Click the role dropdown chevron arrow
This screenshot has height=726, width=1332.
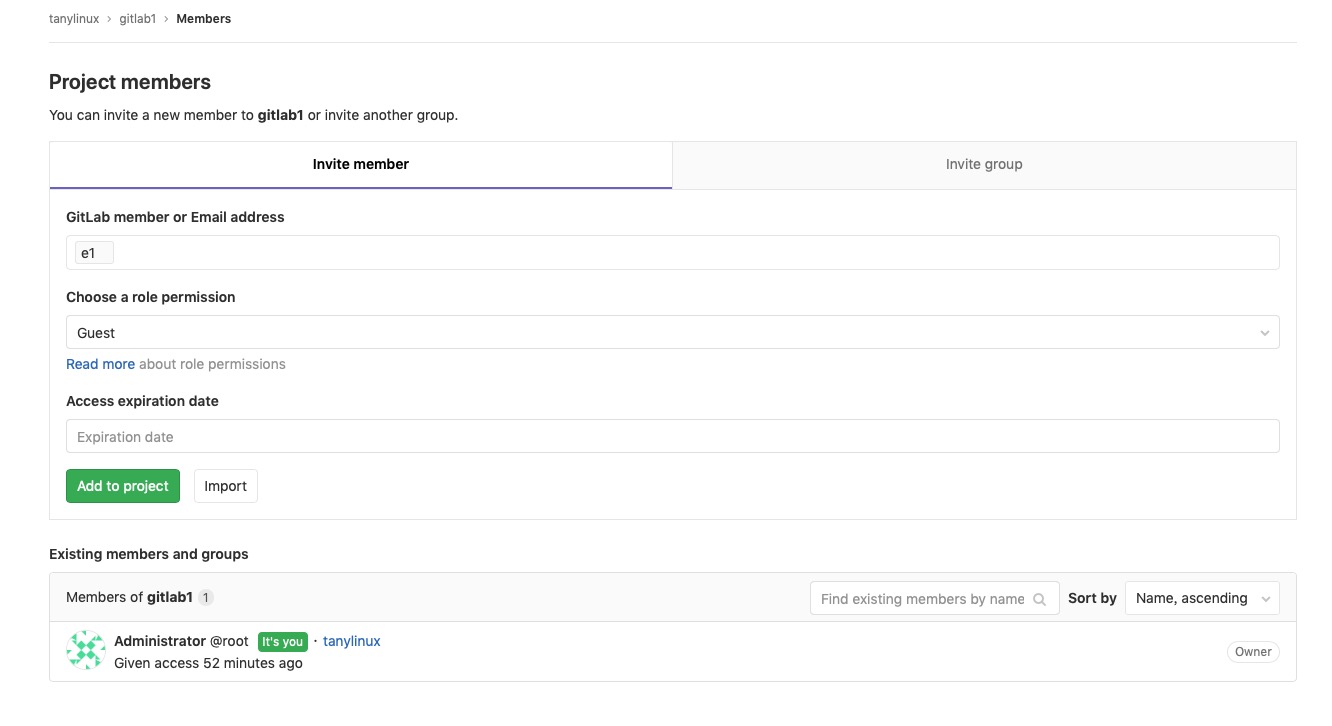[1265, 333]
